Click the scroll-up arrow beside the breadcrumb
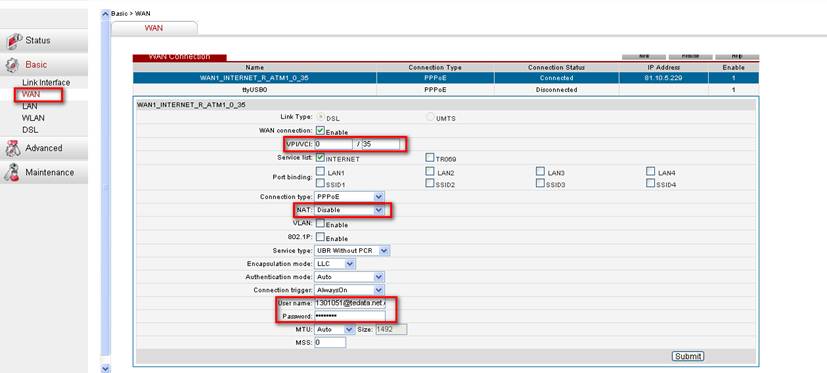The height and width of the screenshot is (373, 827). (105, 14)
